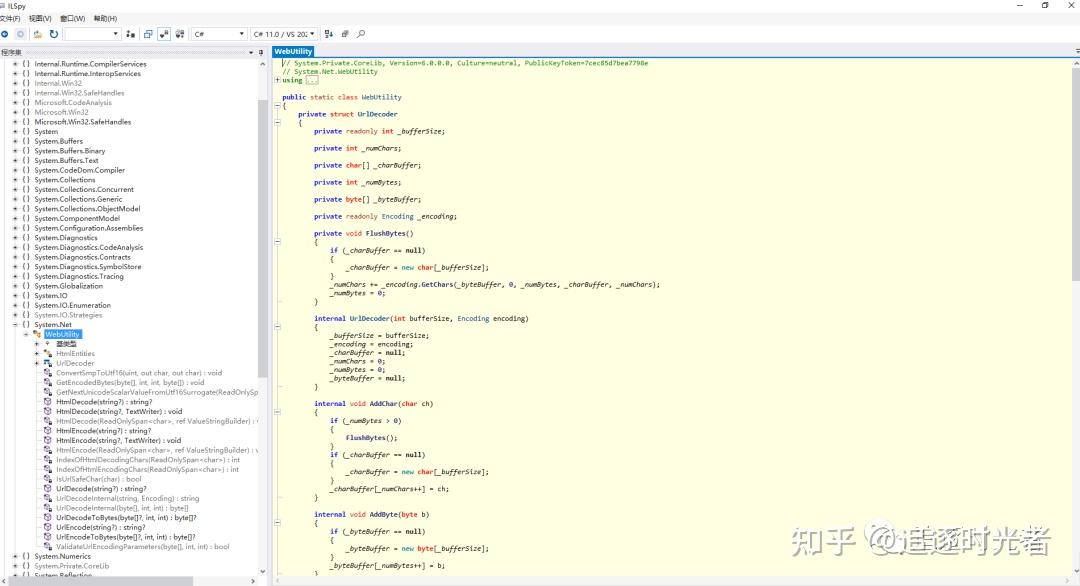The height and width of the screenshot is (586, 1080).
Task: Select the System.Collections.Generic namespace
Action: click(x=78, y=199)
